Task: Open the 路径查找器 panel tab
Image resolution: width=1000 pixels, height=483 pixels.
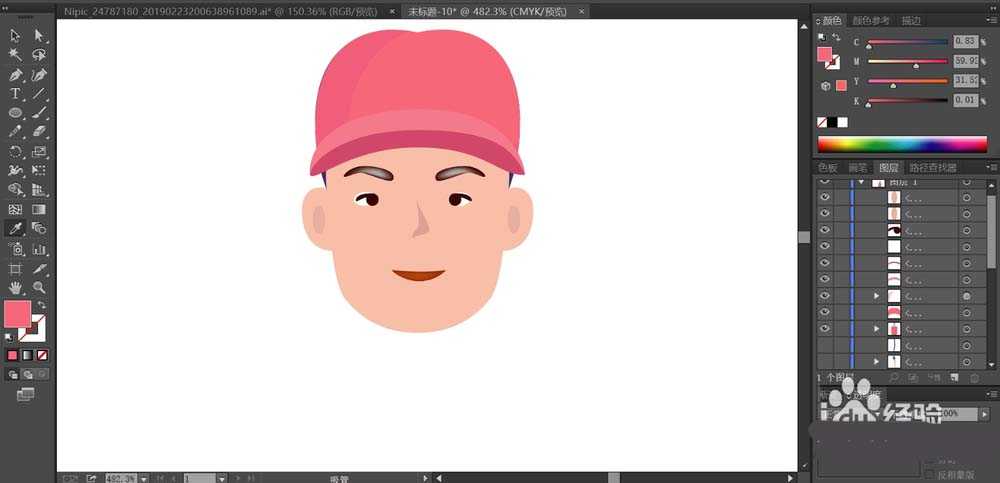Action: (932, 168)
